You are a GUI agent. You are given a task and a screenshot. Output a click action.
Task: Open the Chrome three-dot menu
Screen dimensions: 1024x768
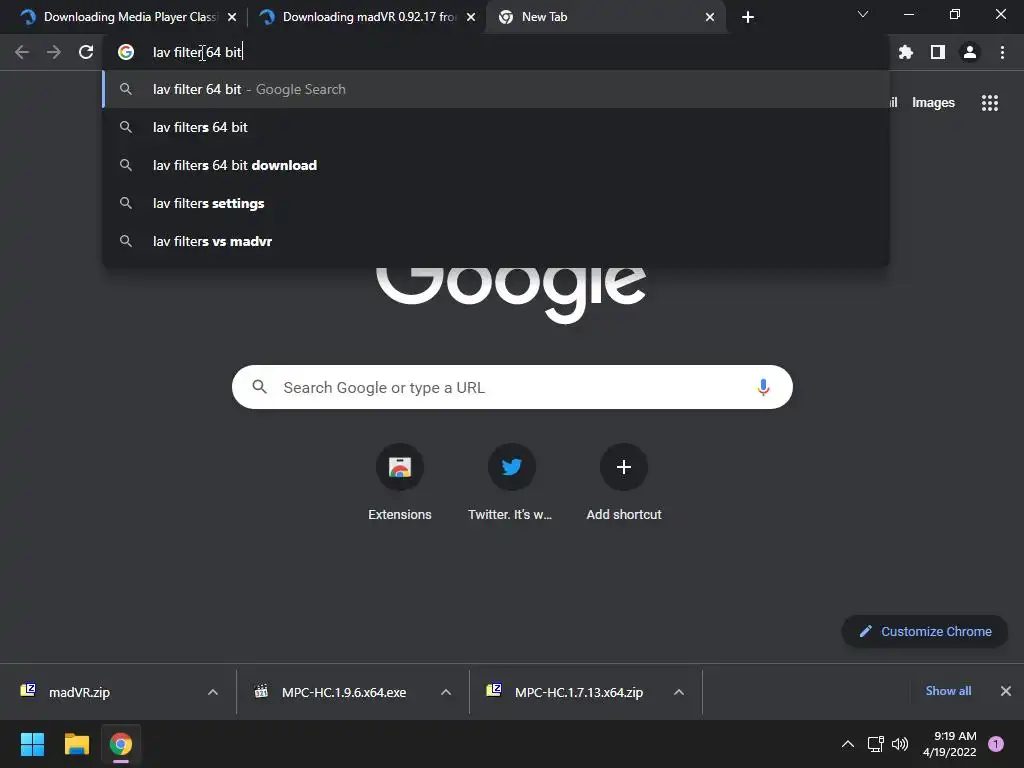[x=1002, y=52]
